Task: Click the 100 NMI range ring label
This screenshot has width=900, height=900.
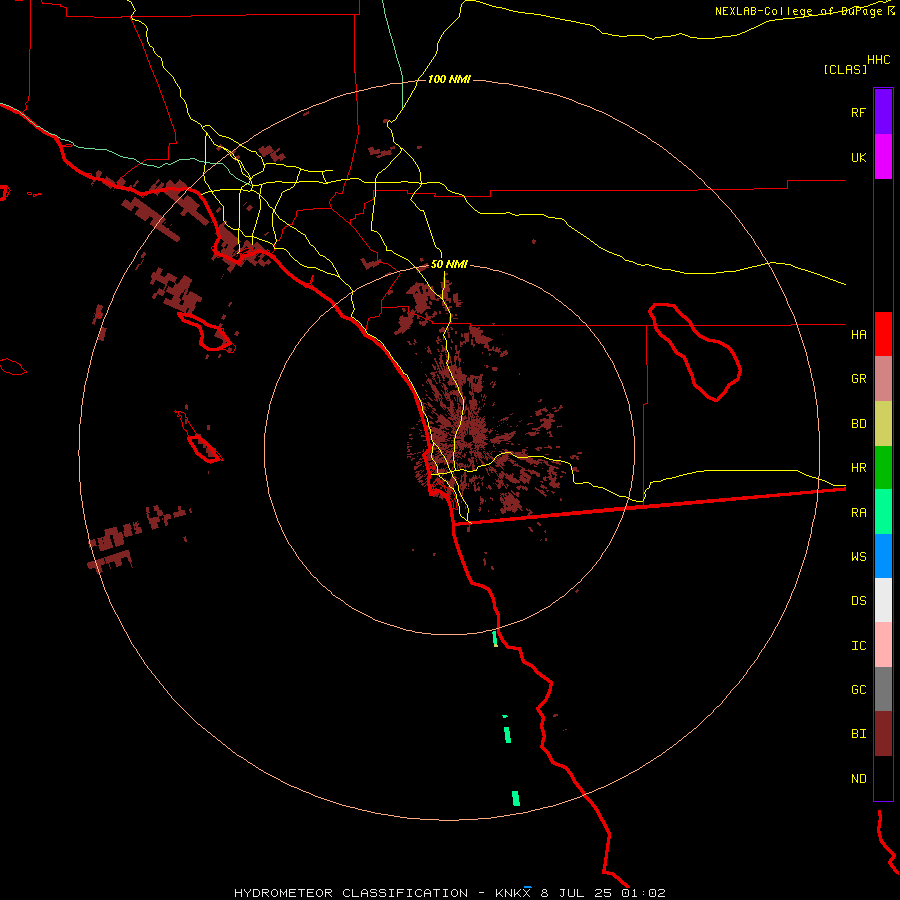Action: pos(449,79)
